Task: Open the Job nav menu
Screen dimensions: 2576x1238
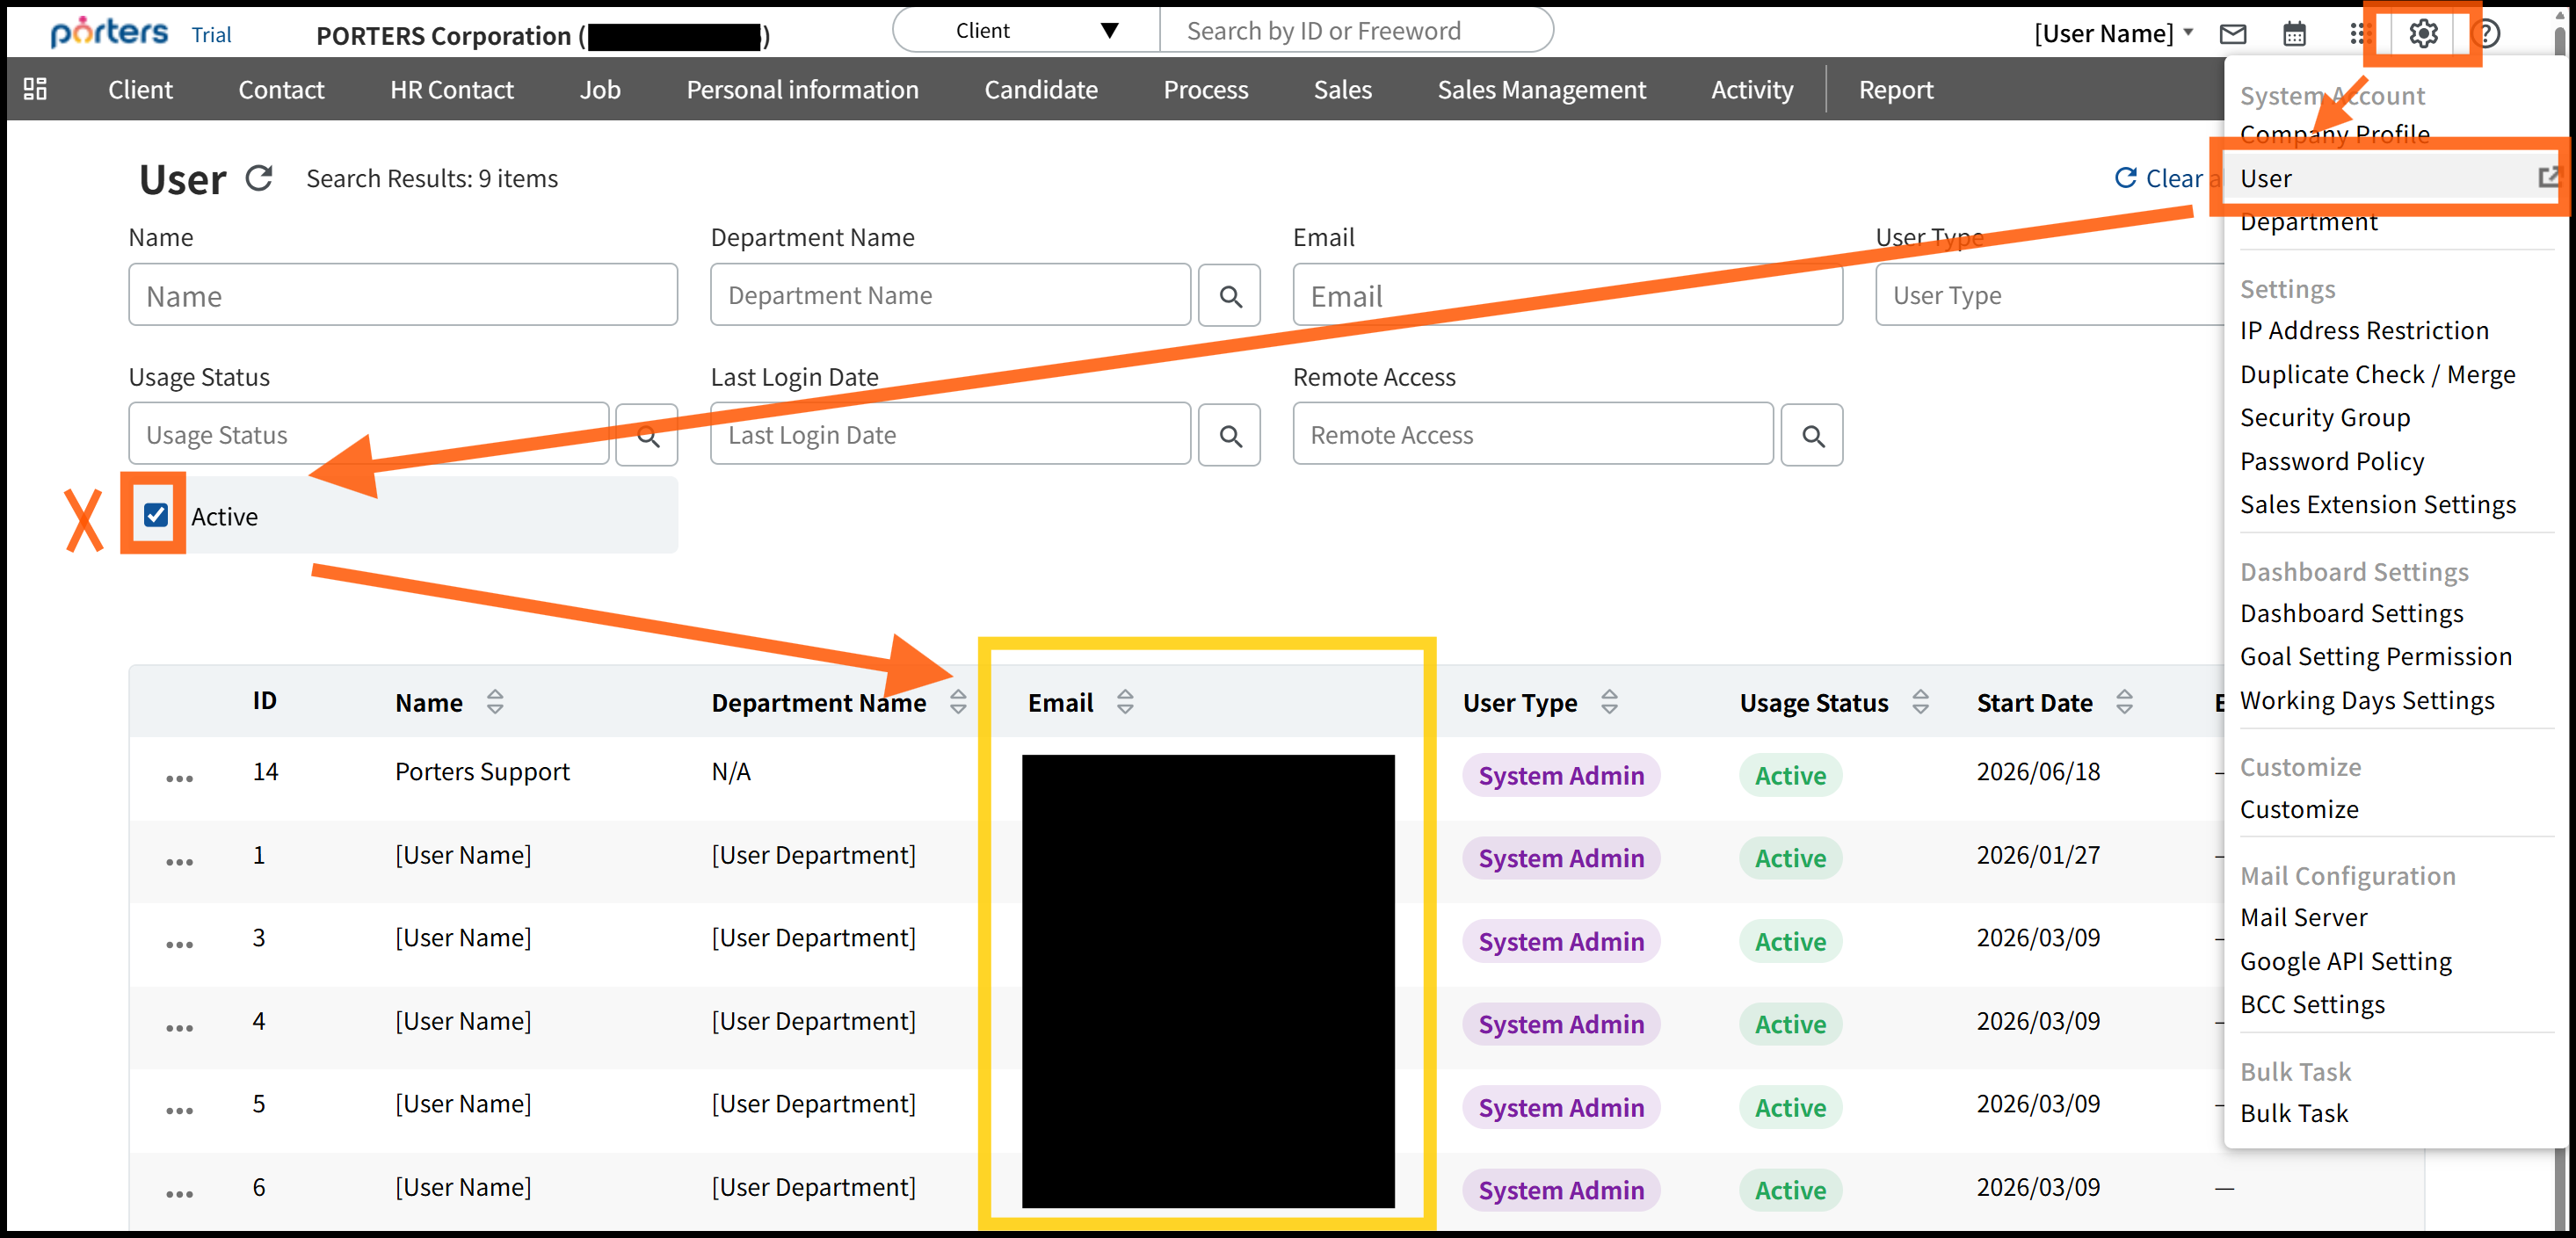Action: tap(600, 89)
